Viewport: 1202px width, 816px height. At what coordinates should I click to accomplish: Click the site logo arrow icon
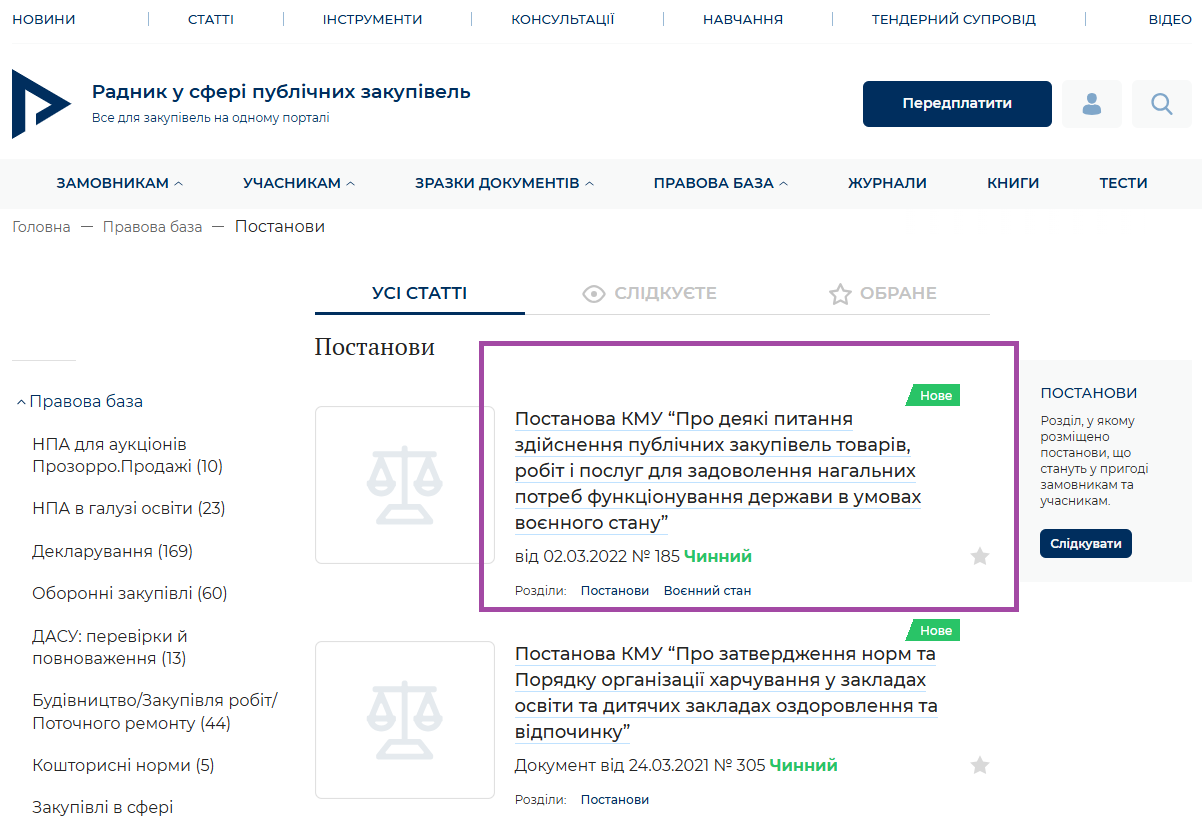pos(41,104)
